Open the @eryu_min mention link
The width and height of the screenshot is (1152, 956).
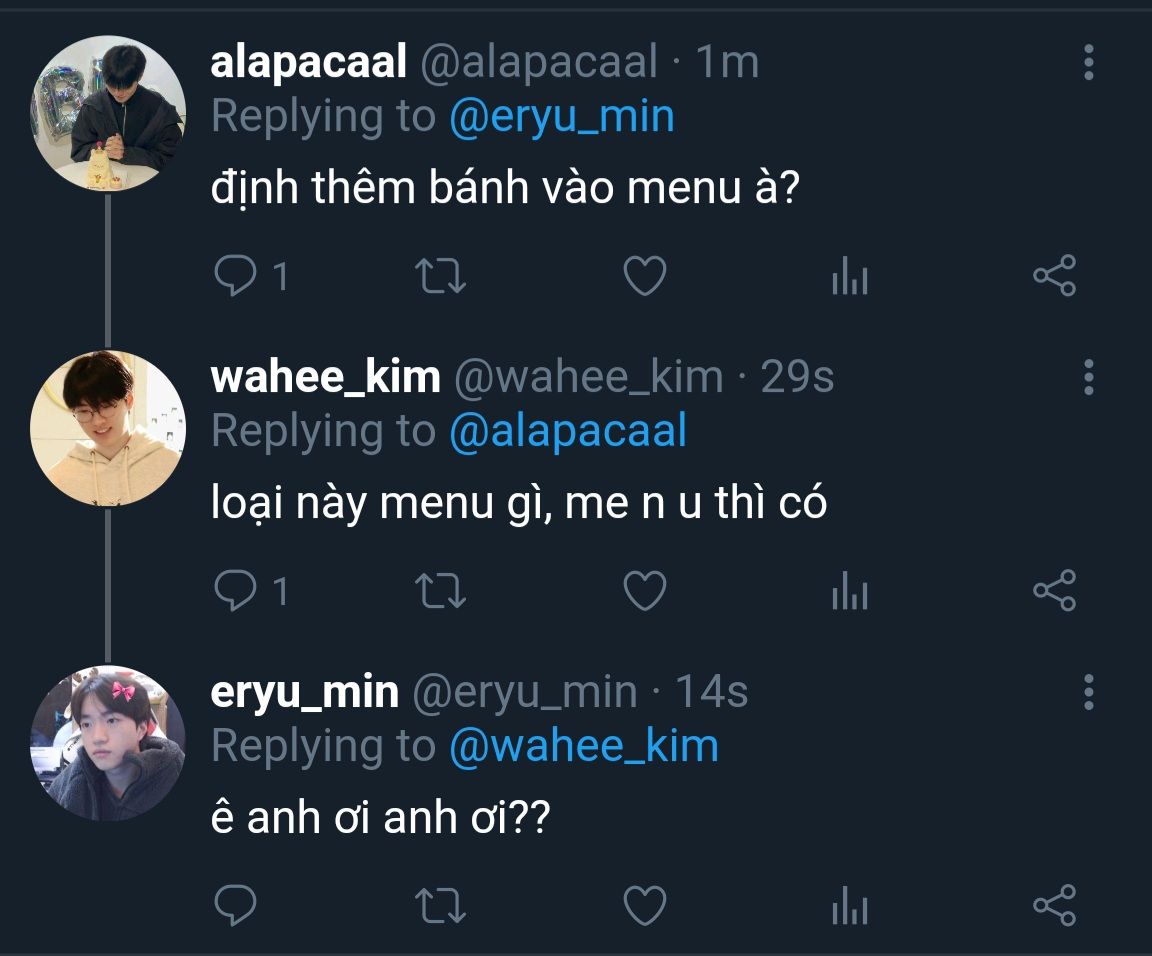pos(562,117)
